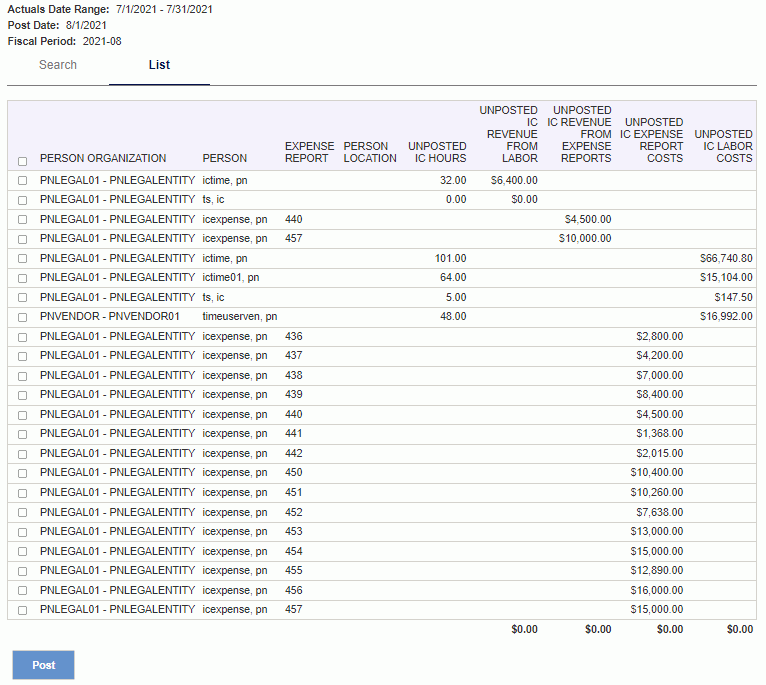Check the row with $10,000.00 expense revenue
Screen dimensions: 766x685
22,239
